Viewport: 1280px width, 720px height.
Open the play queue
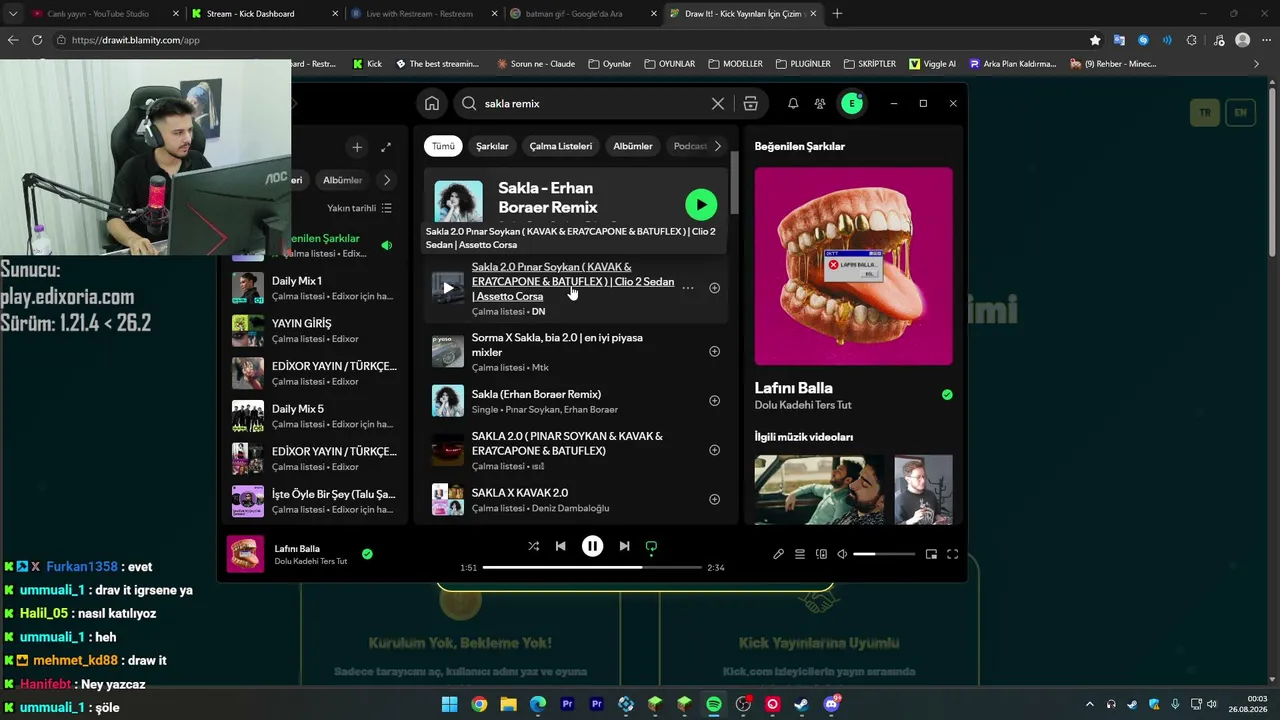800,554
